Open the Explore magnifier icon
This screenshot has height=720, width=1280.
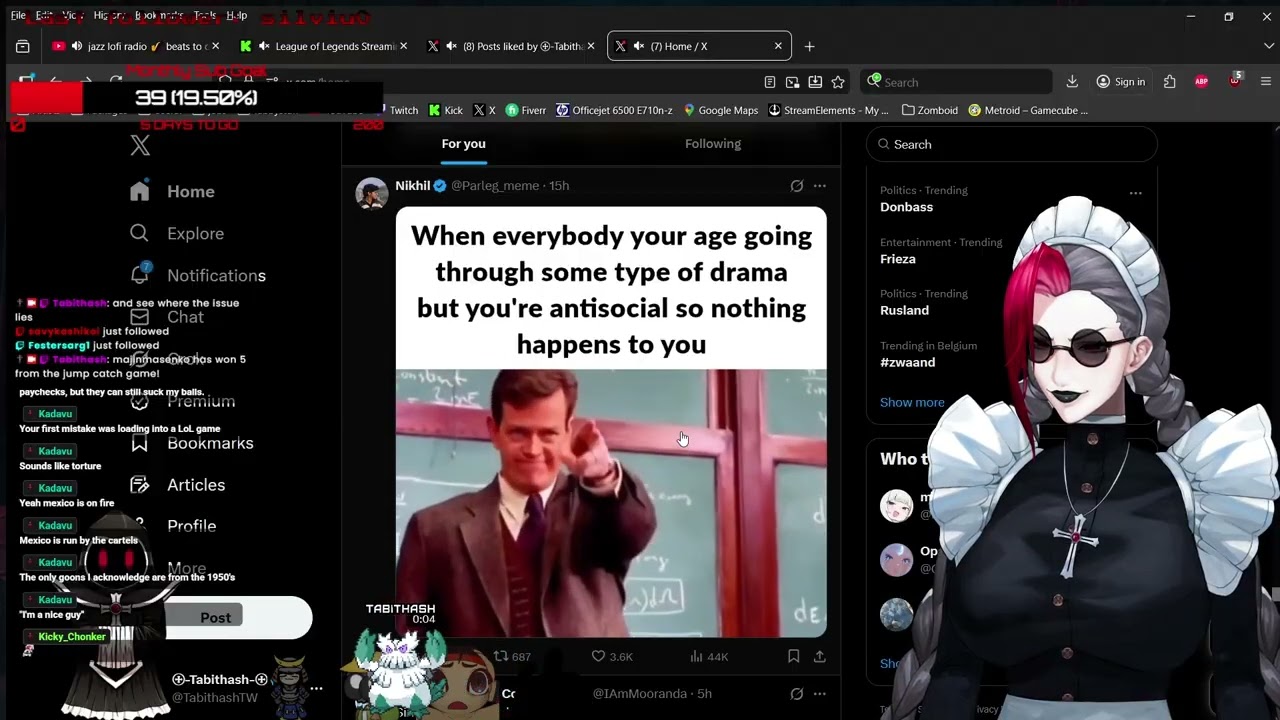[x=139, y=233]
